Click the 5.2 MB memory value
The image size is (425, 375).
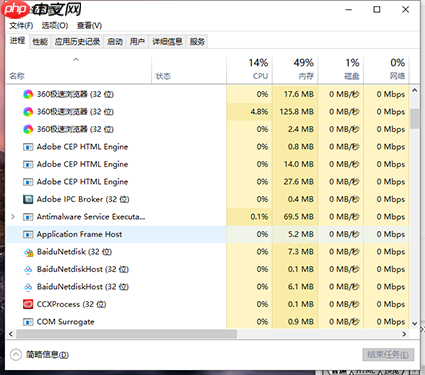[301, 234]
